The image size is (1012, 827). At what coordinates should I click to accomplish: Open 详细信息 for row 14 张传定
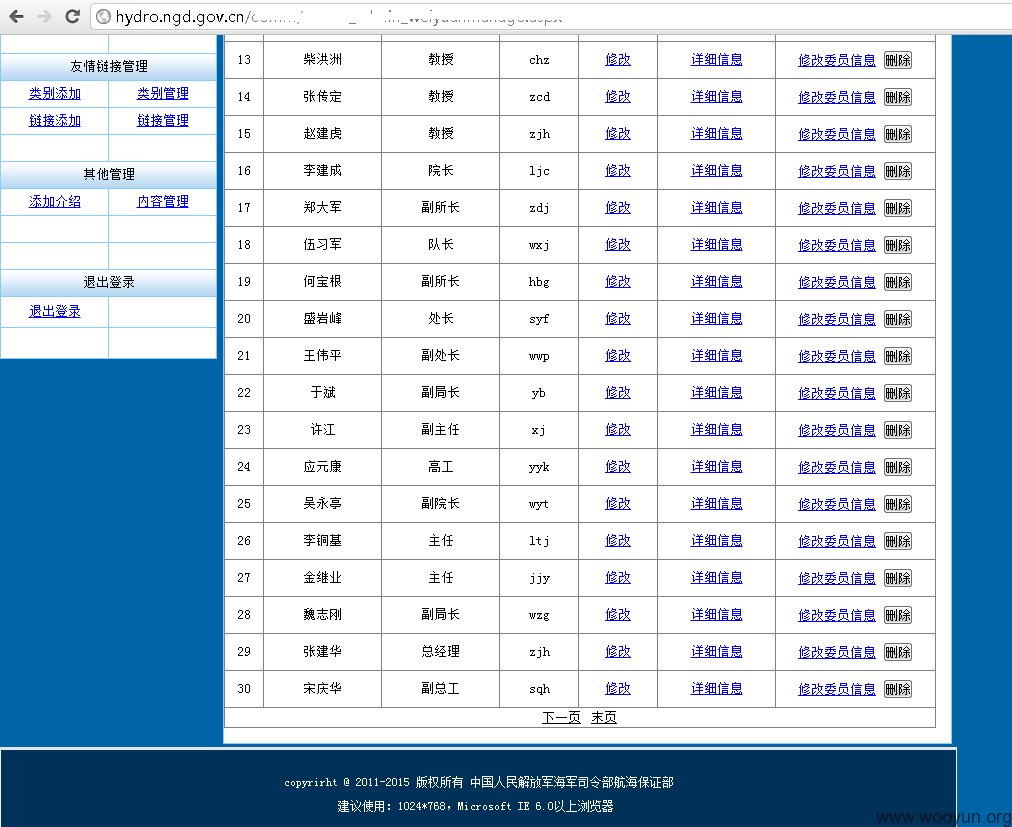716,96
